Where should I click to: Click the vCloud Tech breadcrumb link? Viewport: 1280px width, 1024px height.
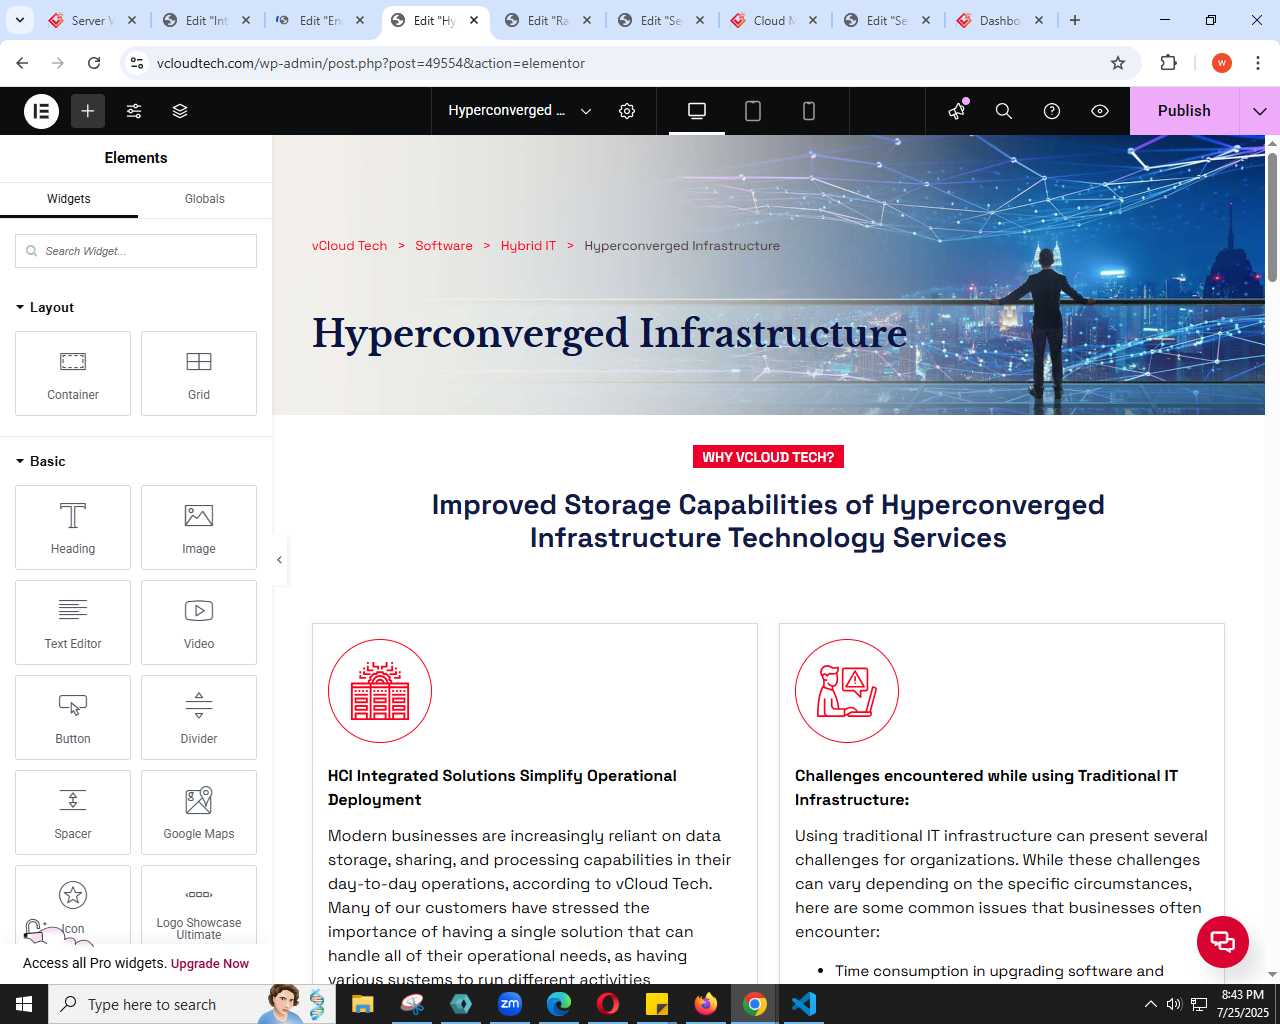[349, 245]
